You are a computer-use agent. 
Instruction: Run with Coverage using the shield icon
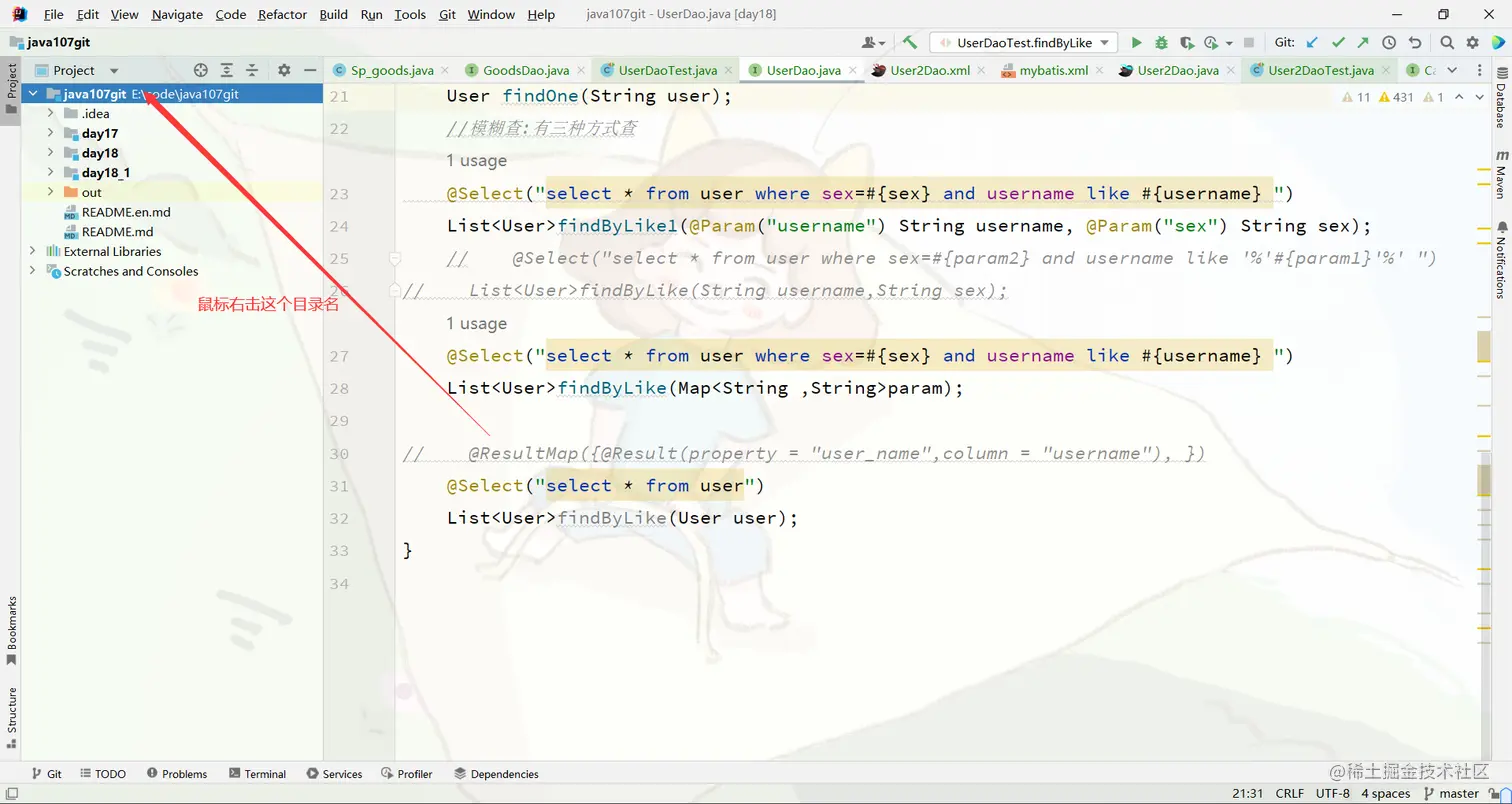pos(1186,43)
